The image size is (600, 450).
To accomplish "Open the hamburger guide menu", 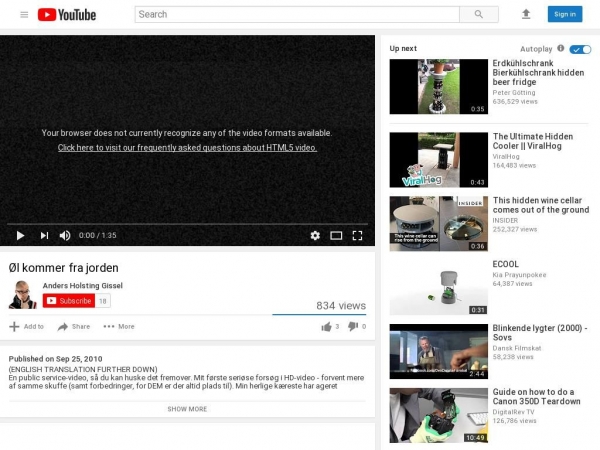I will 24,15.
